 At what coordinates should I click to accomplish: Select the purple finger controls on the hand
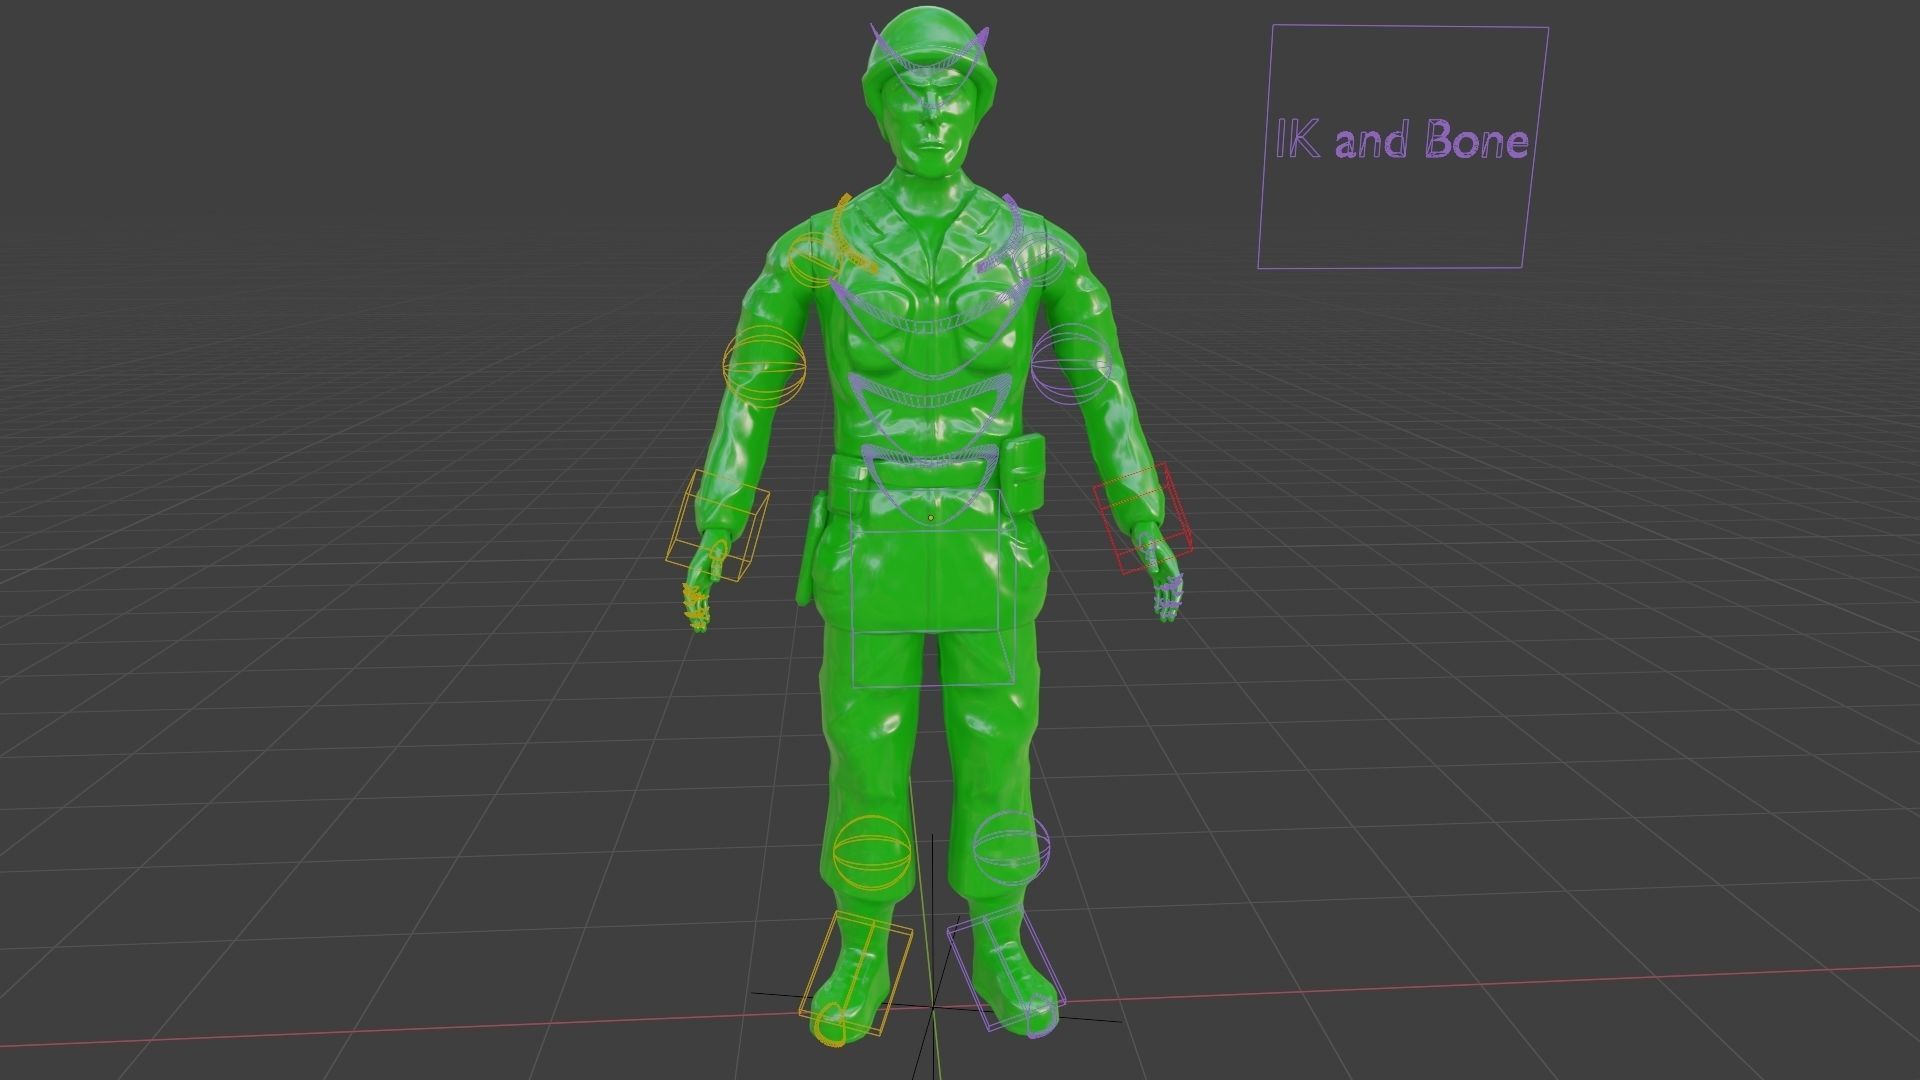click(1167, 598)
